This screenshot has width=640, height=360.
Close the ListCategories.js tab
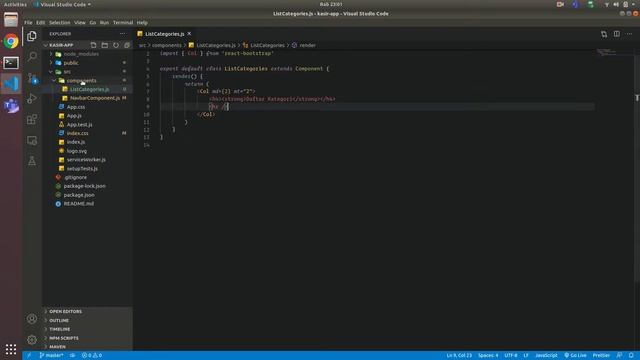[x=189, y=33]
